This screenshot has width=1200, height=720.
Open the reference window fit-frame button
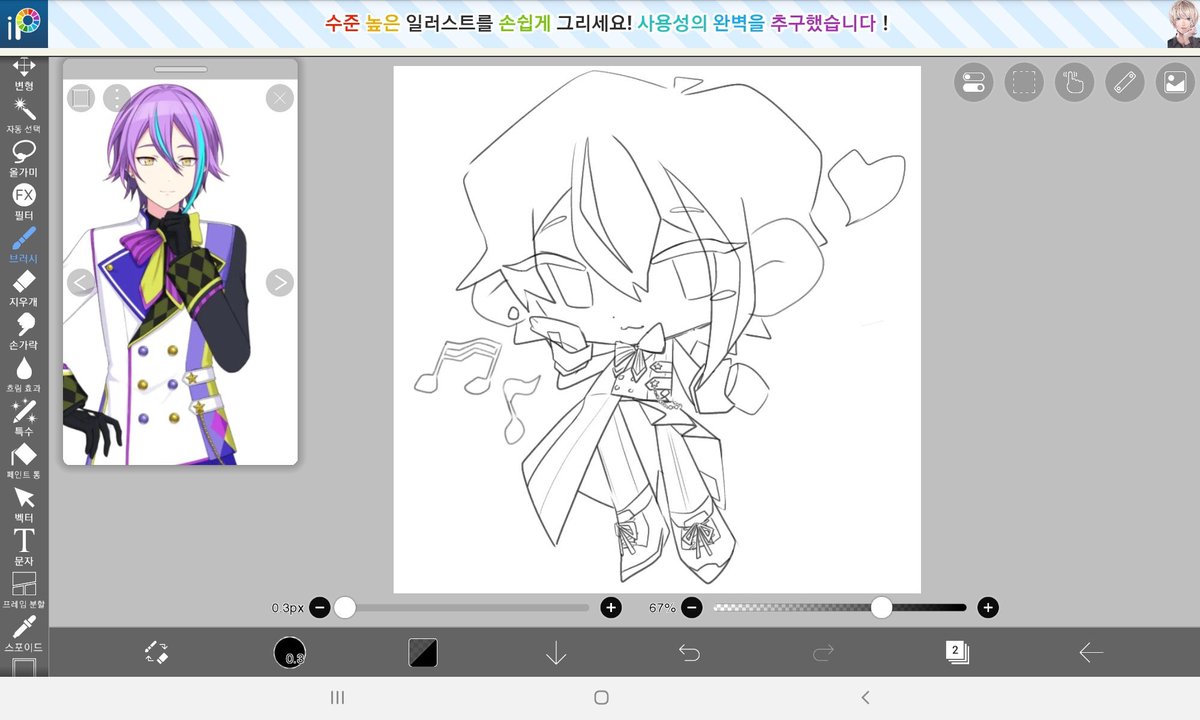point(81,97)
